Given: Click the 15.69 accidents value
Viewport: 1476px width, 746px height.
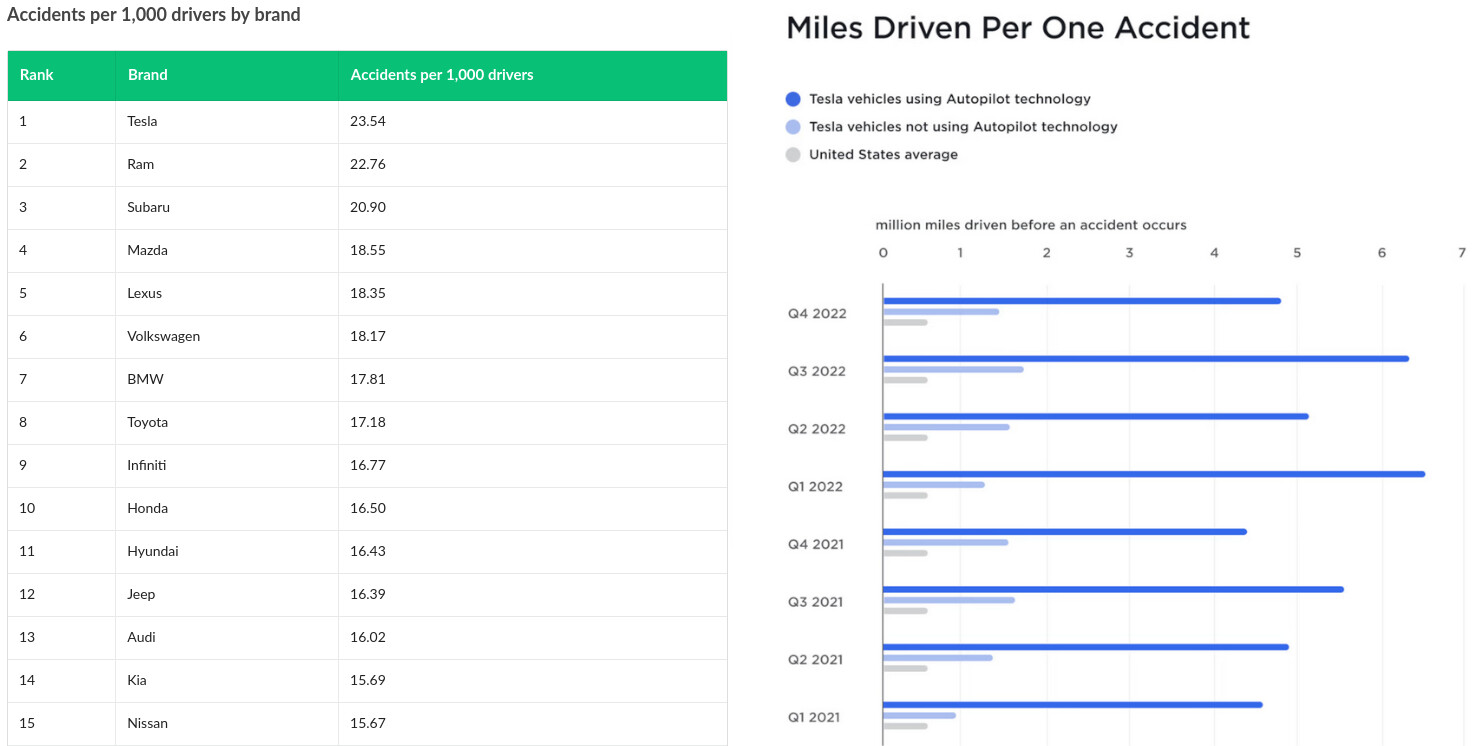Looking at the screenshot, I should (368, 680).
